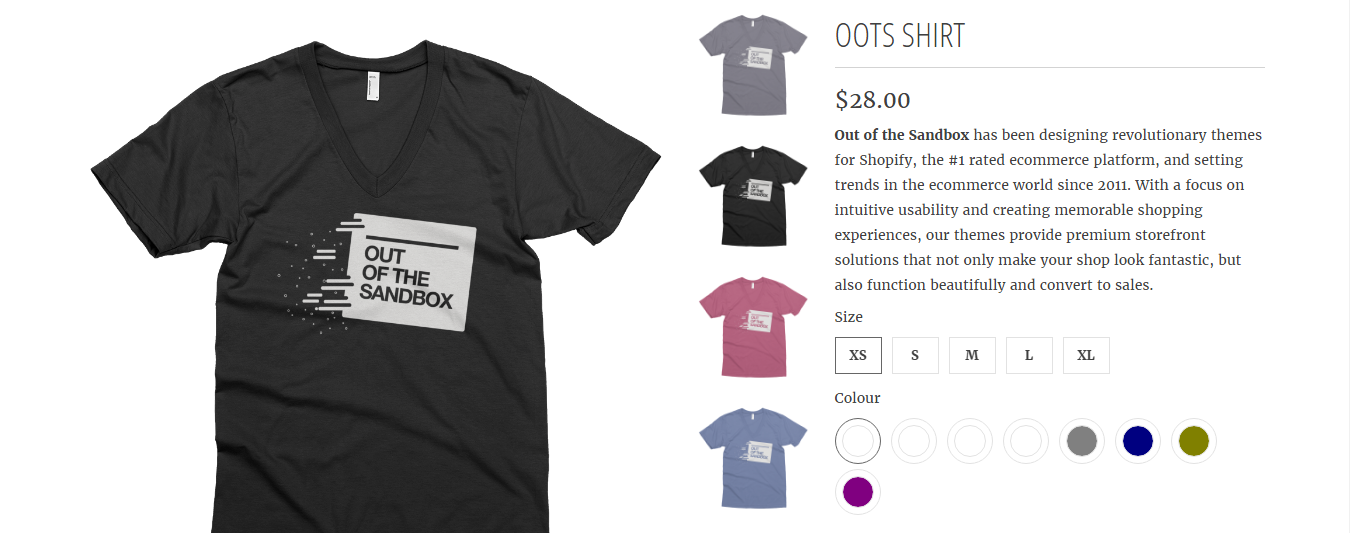1350x533 pixels.
Task: Select the black shirt thumbnail
Action: [x=753, y=195]
